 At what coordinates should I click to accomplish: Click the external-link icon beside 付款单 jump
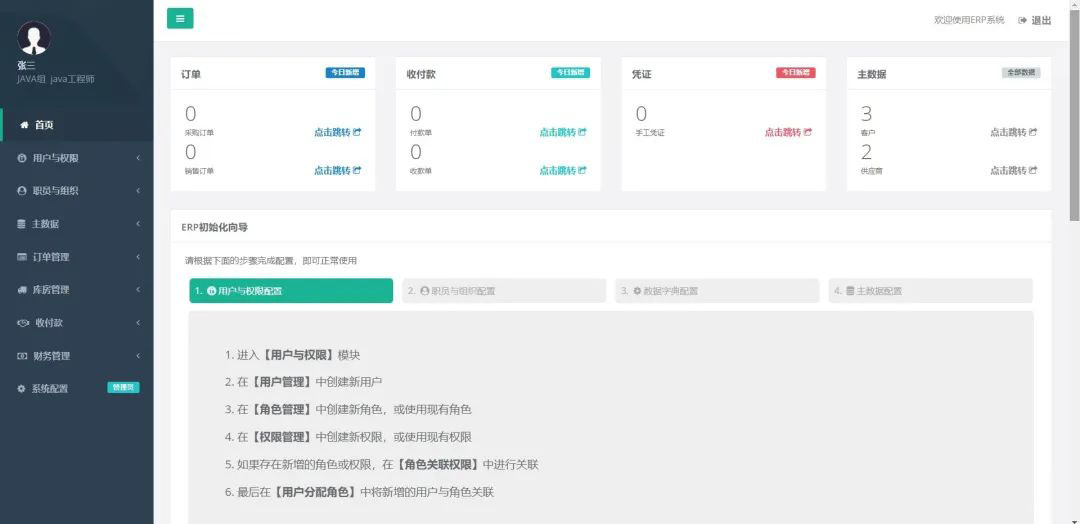(582, 132)
